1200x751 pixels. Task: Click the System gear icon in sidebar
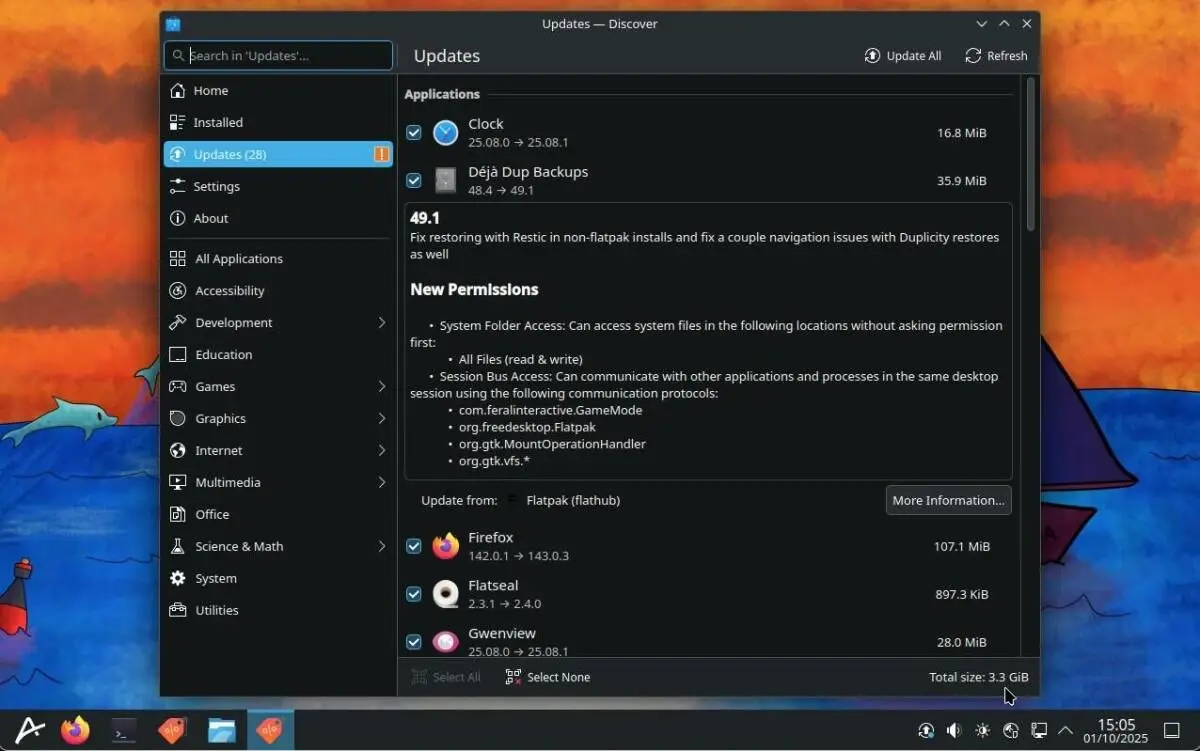click(177, 578)
